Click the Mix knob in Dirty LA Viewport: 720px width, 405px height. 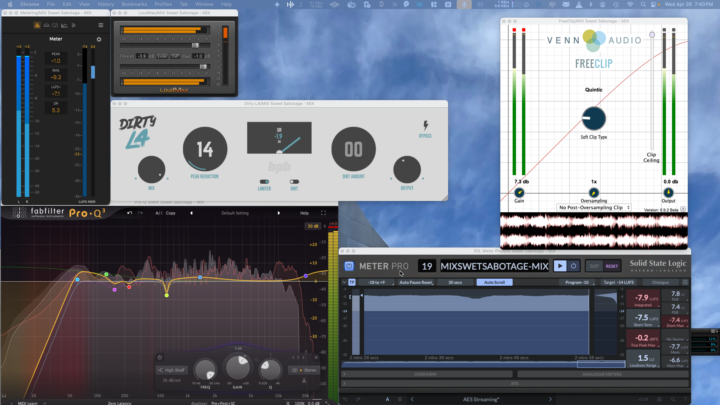coord(152,169)
